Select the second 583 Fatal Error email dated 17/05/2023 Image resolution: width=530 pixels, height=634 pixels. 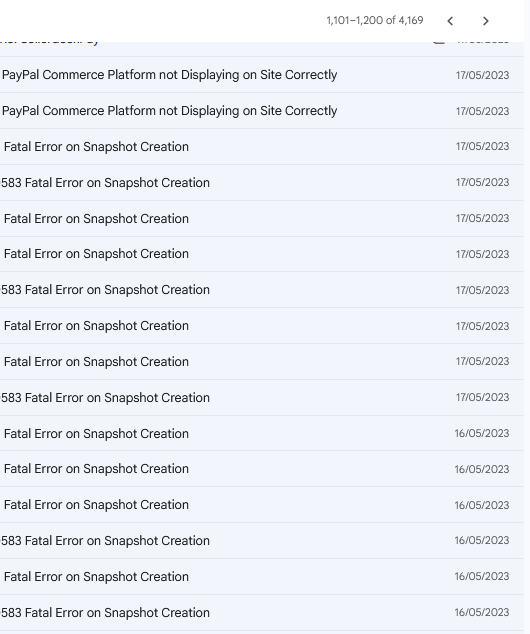262,290
